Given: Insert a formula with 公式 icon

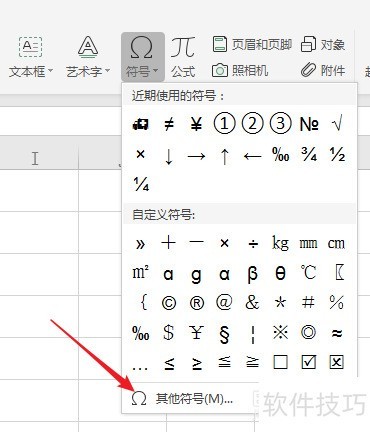Looking at the screenshot, I should coord(183,57).
